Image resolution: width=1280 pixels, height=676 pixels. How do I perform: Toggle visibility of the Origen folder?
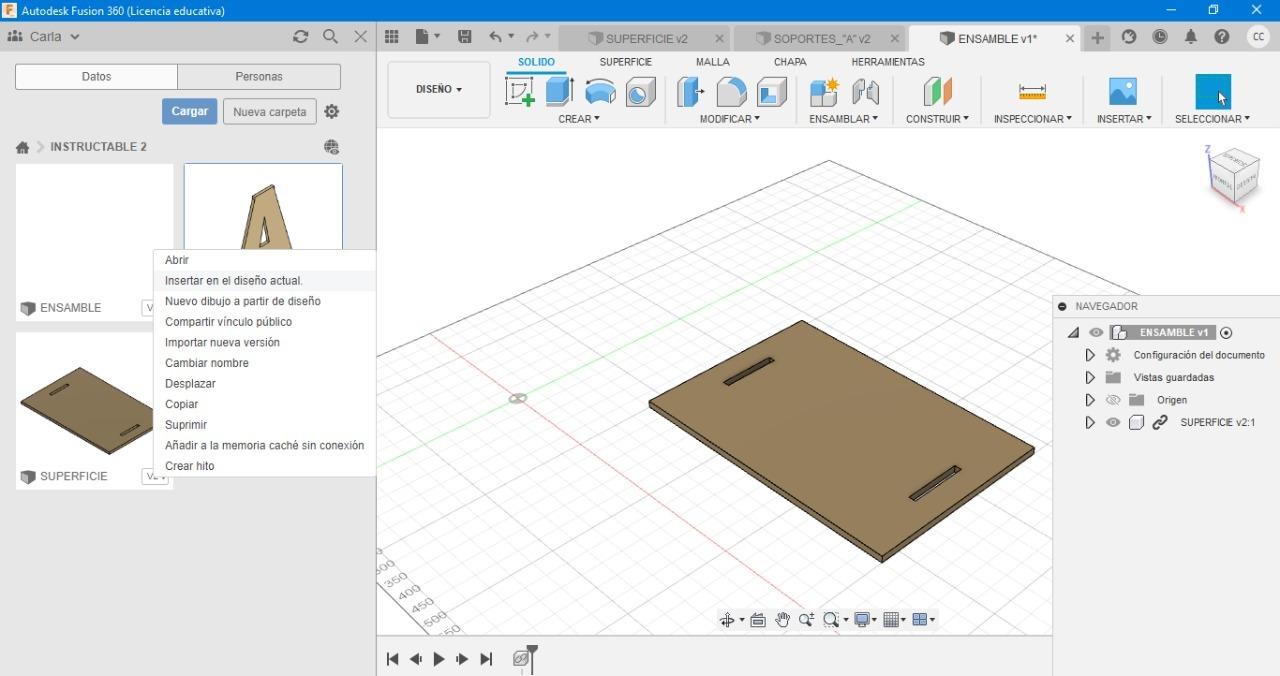click(x=1113, y=400)
